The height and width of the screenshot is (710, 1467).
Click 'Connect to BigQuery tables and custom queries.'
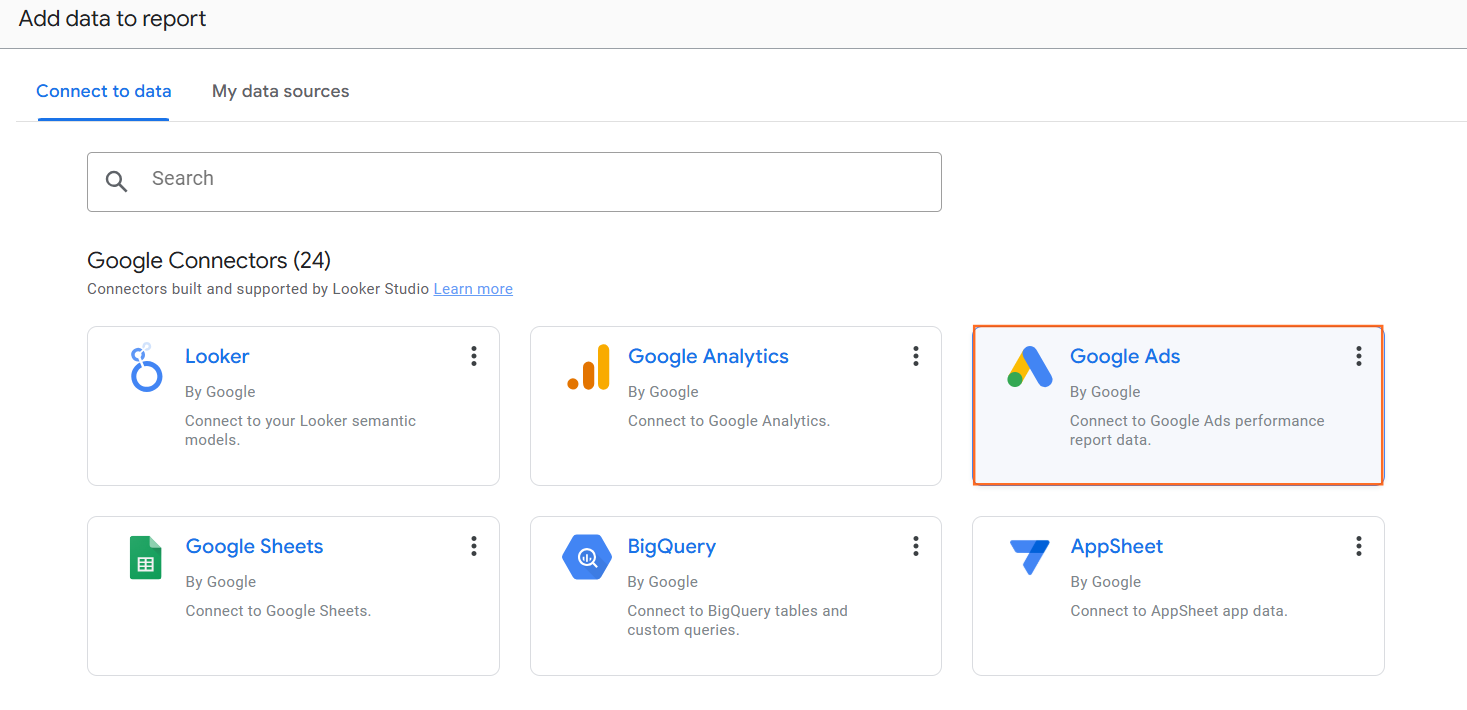click(x=737, y=620)
